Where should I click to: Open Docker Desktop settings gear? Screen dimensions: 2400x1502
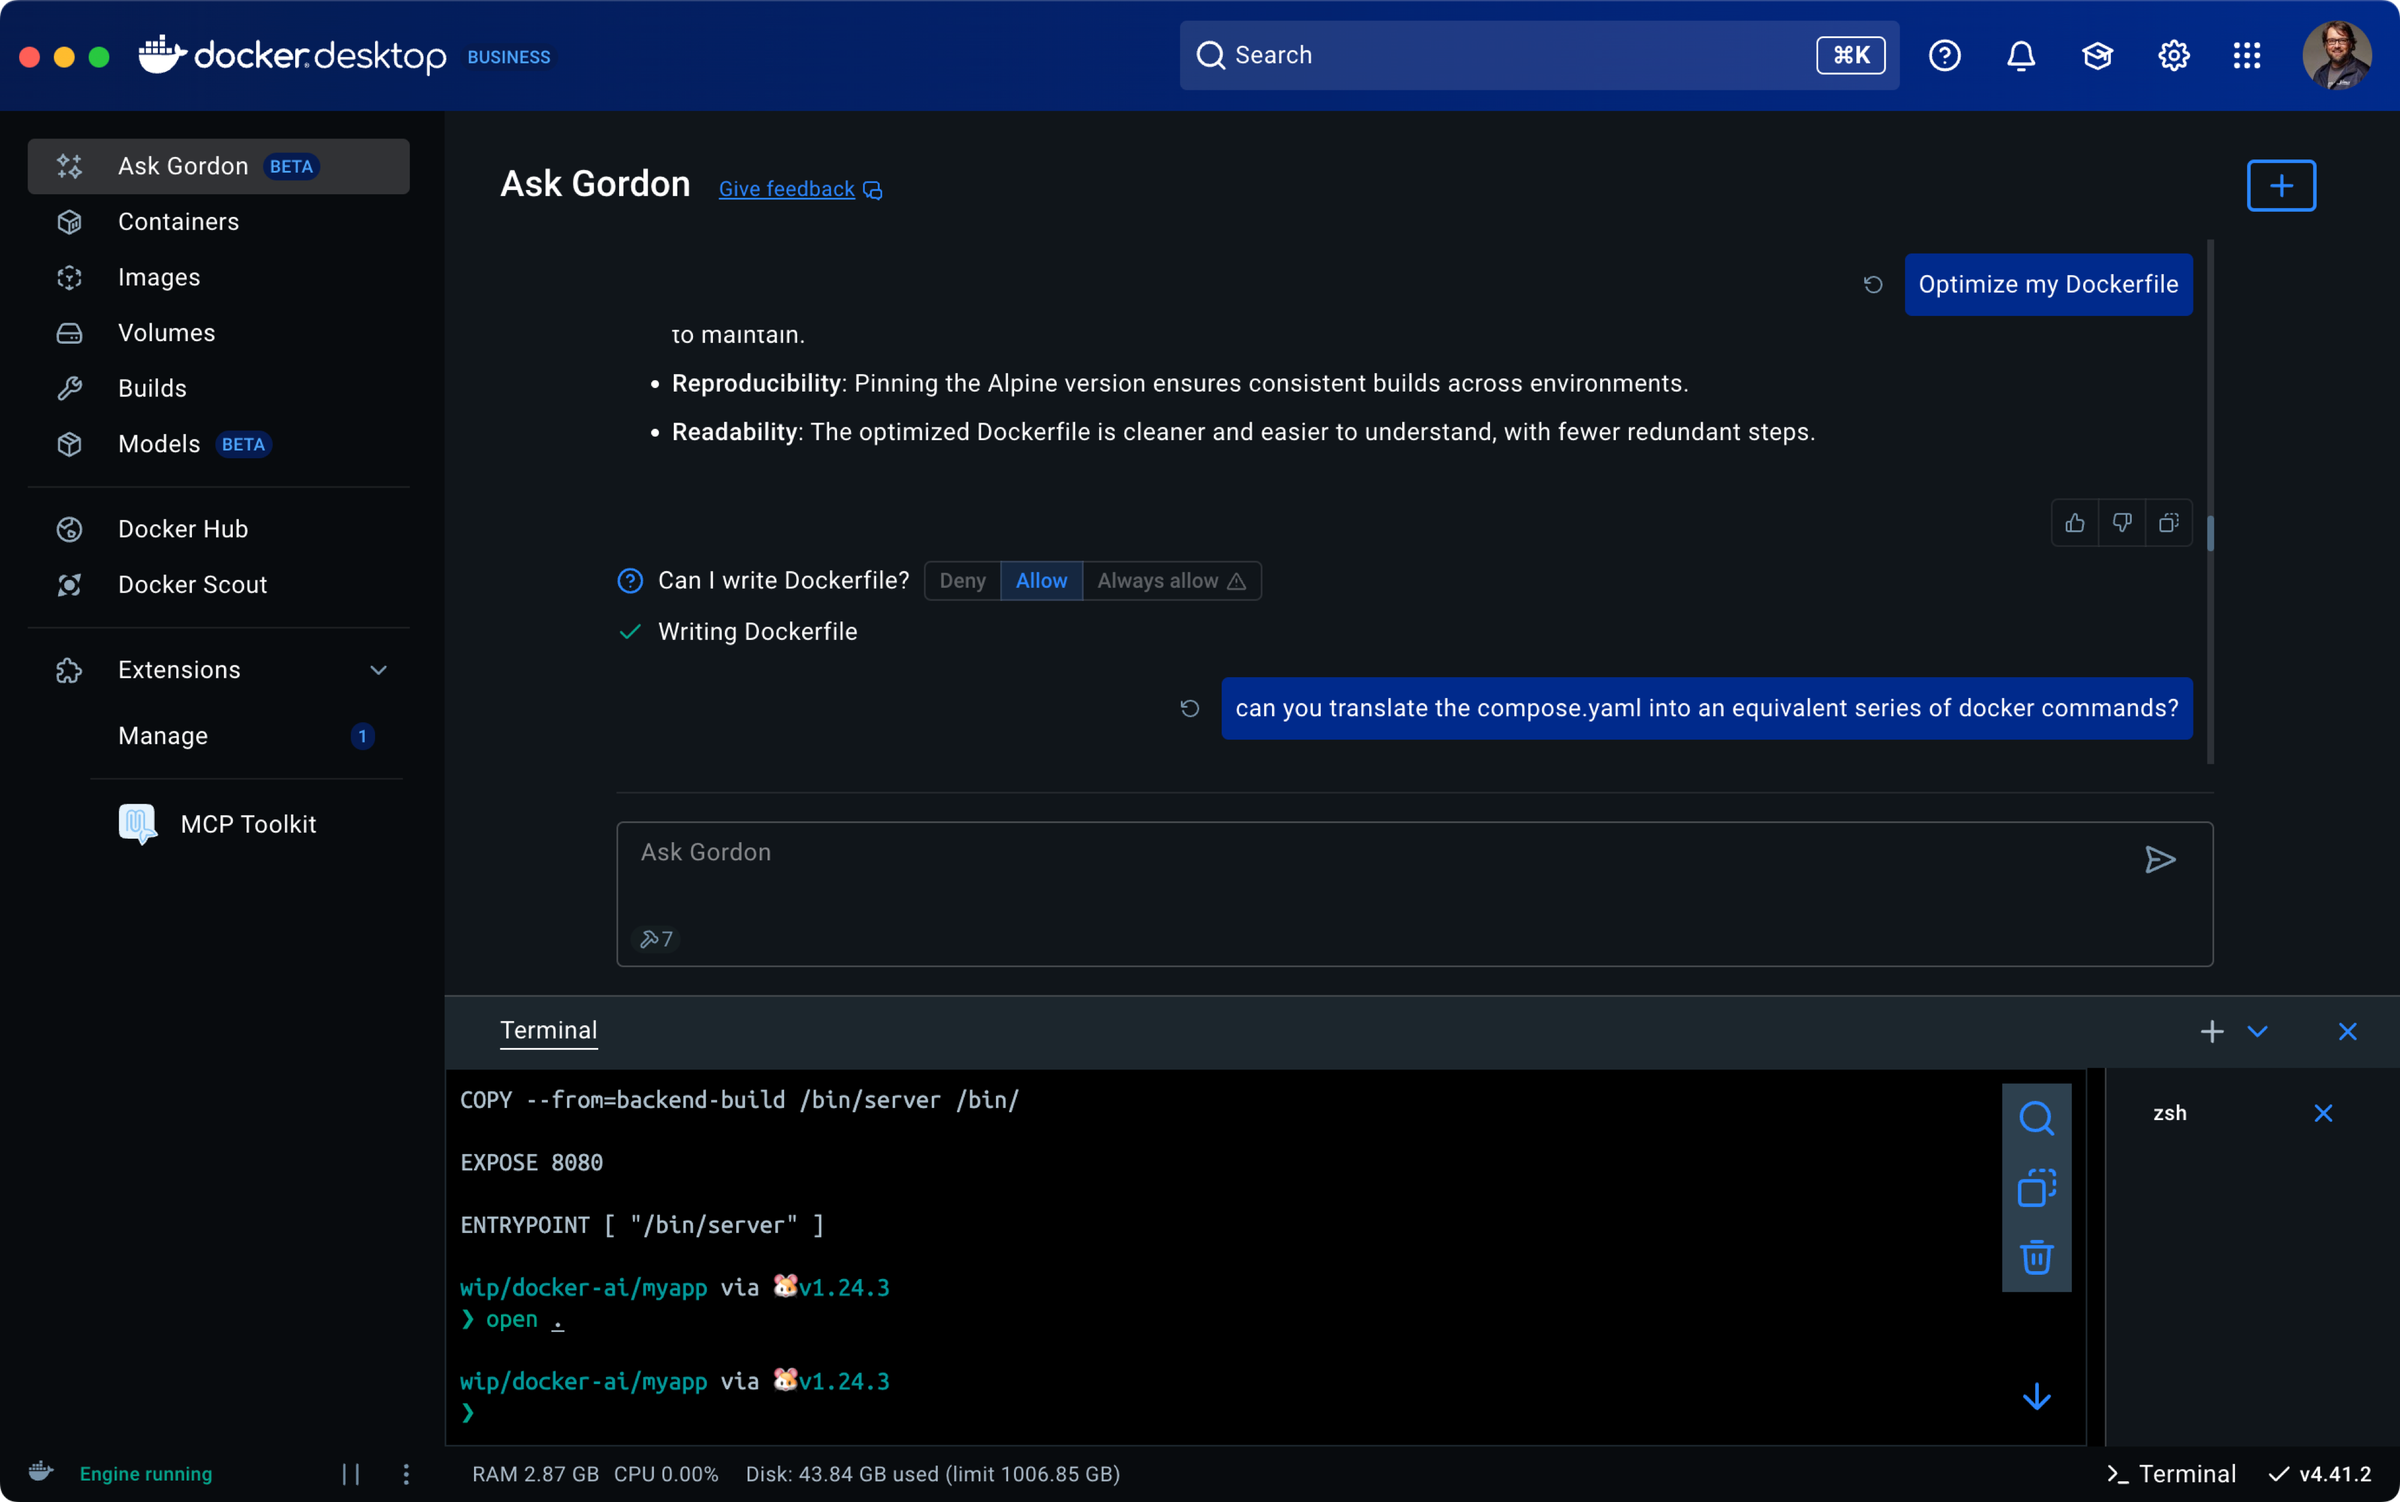(x=2172, y=55)
